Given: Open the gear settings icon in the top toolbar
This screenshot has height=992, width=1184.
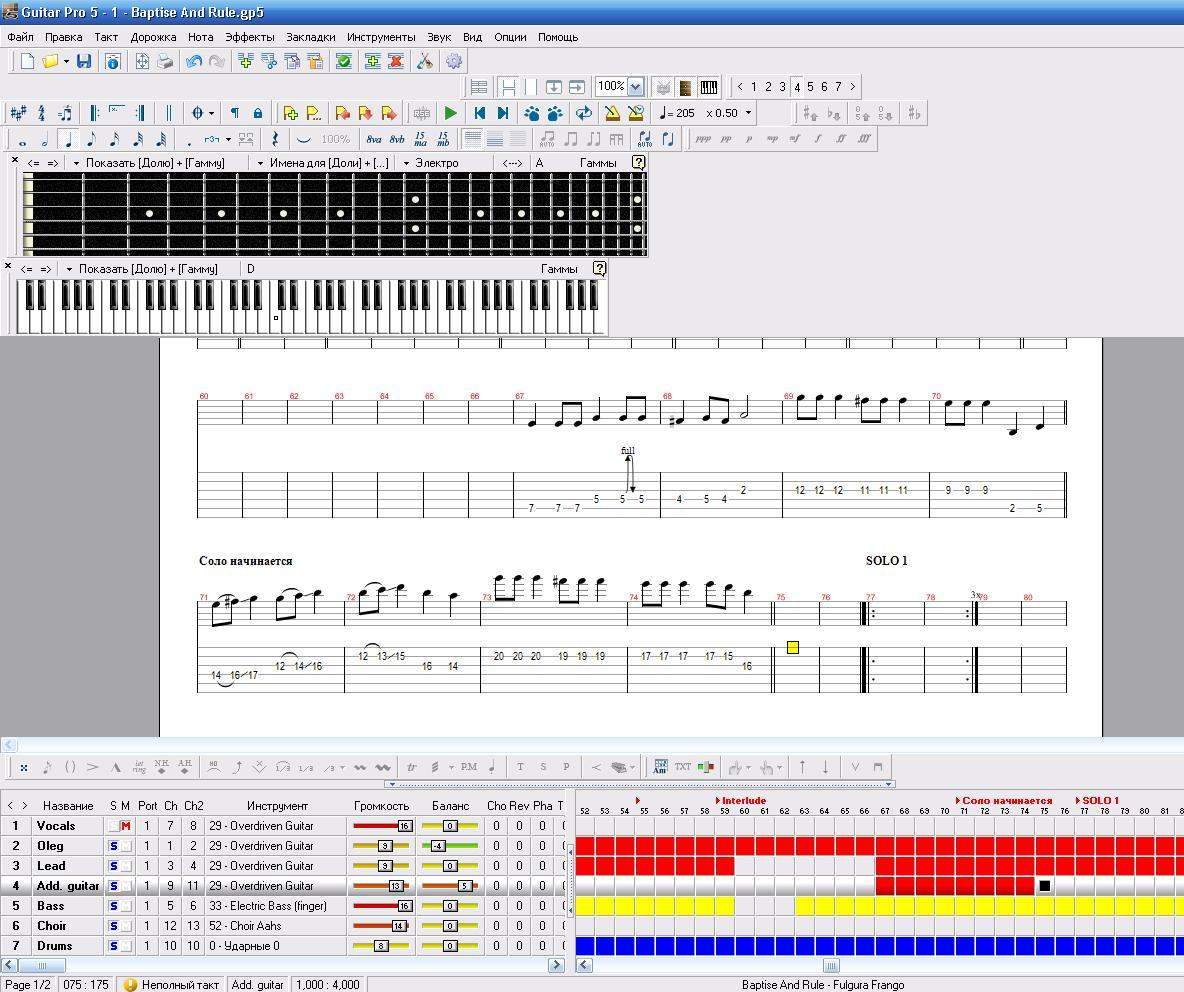Looking at the screenshot, I should click(454, 61).
